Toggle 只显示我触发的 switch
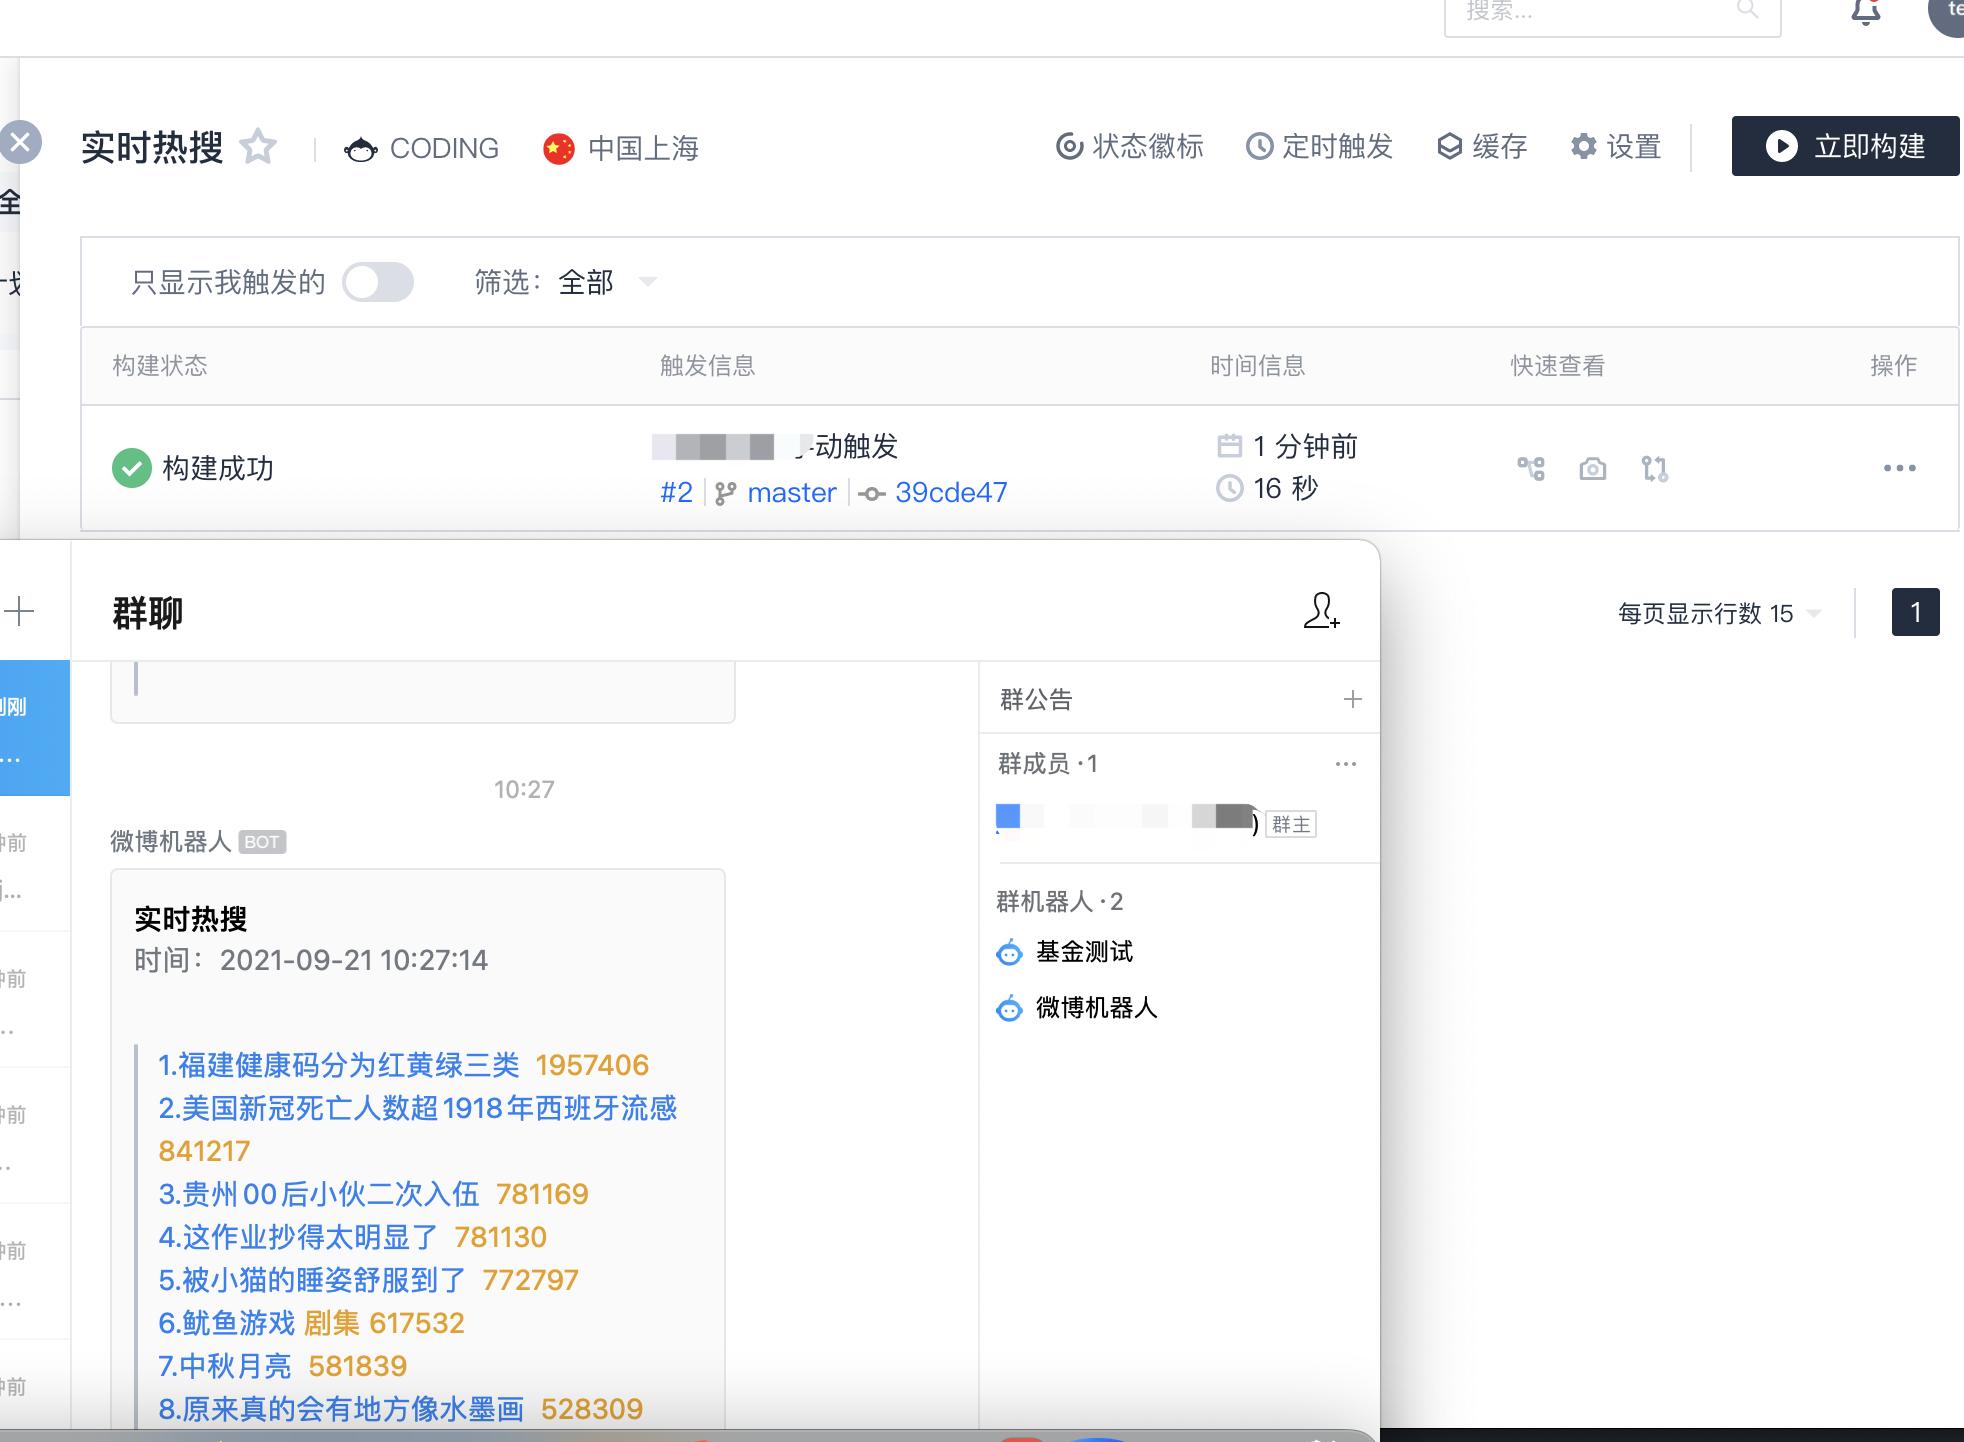1964x1442 pixels. pyautogui.click(x=378, y=282)
